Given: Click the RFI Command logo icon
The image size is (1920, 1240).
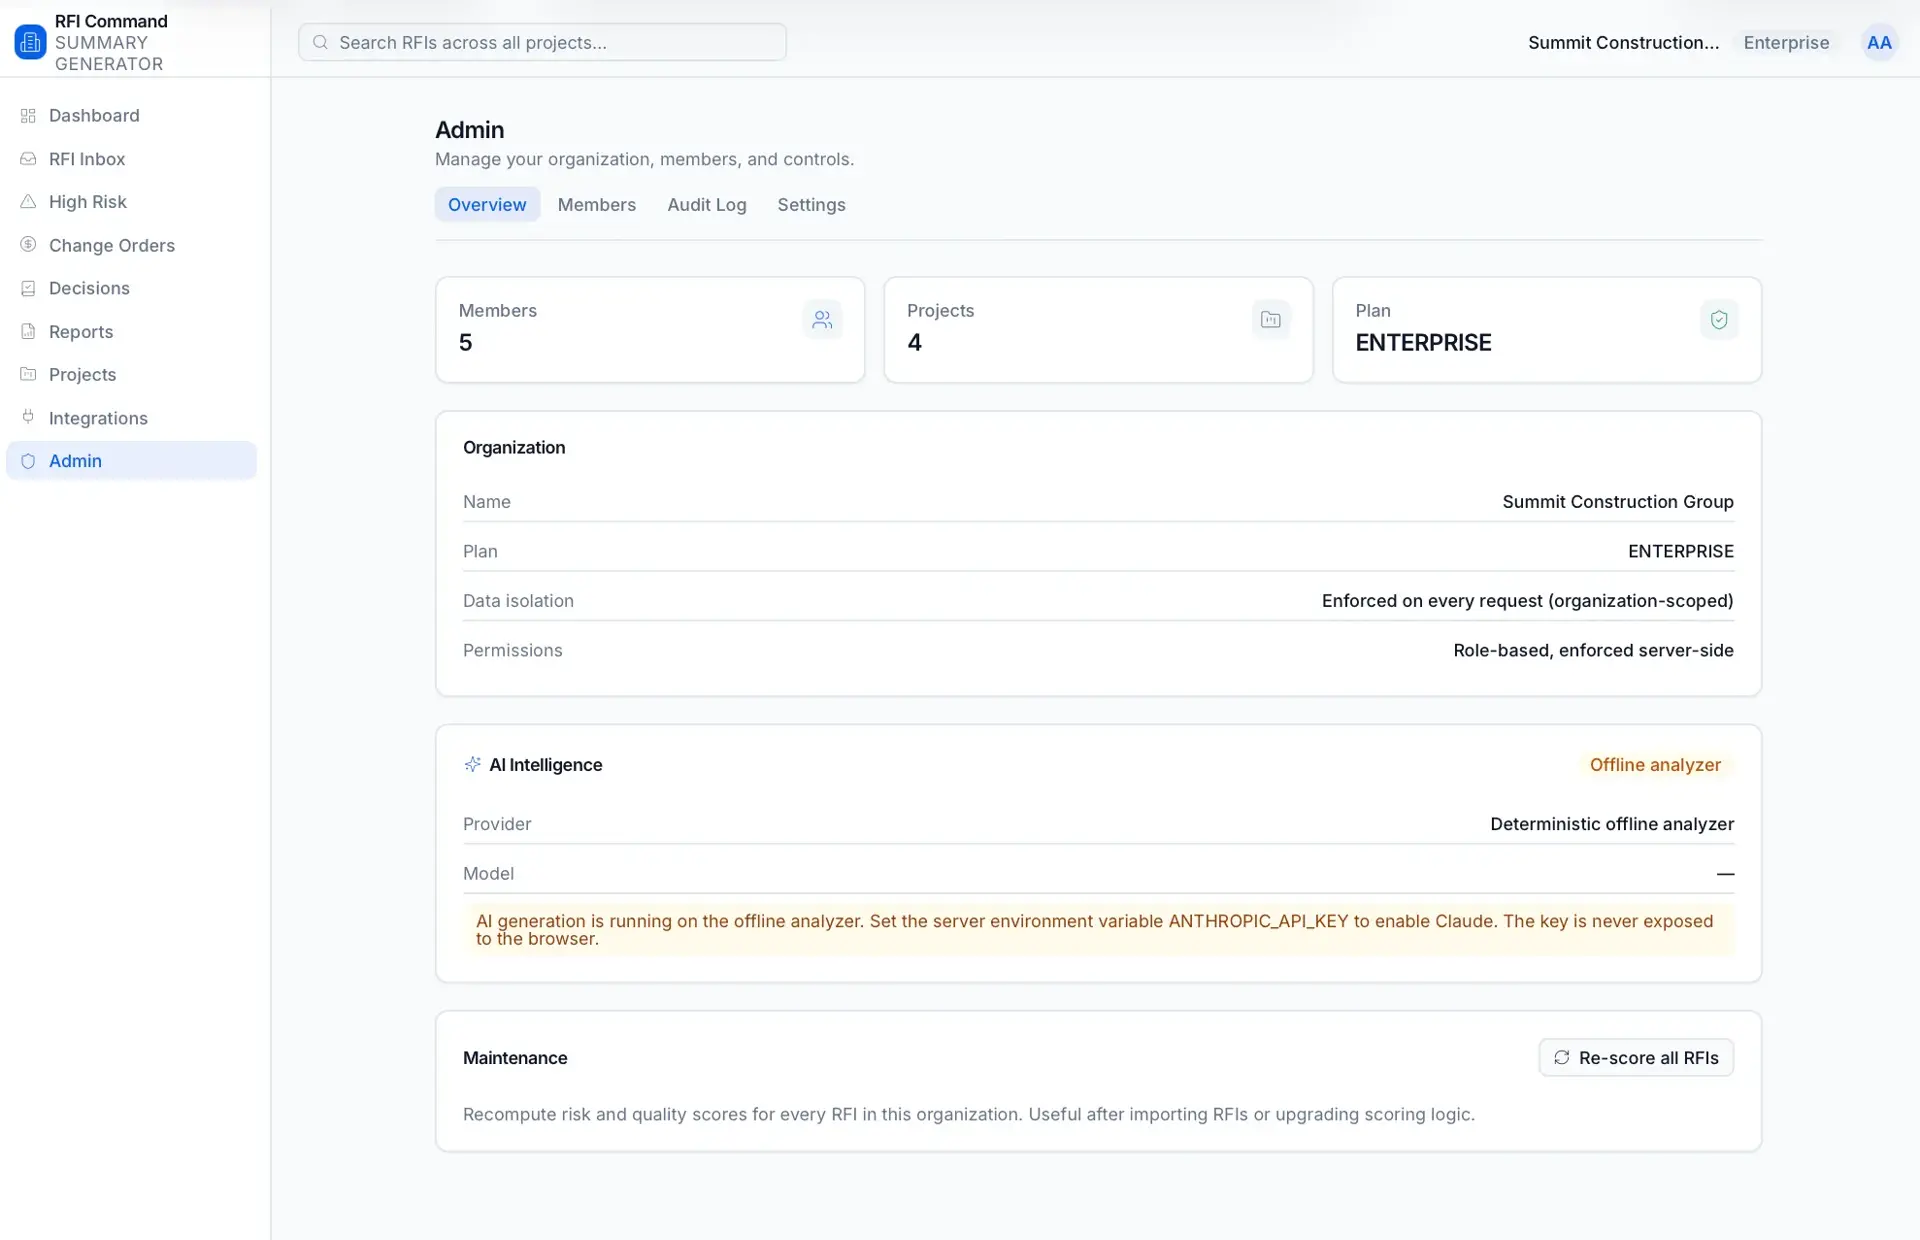Looking at the screenshot, I should [x=30, y=42].
